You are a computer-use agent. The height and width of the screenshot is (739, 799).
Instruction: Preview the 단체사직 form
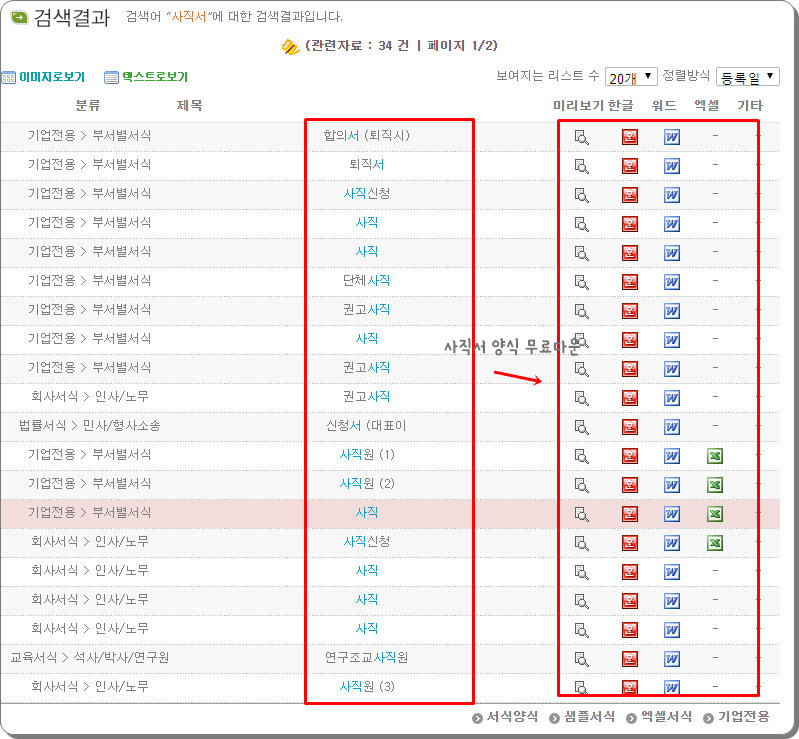(x=581, y=282)
